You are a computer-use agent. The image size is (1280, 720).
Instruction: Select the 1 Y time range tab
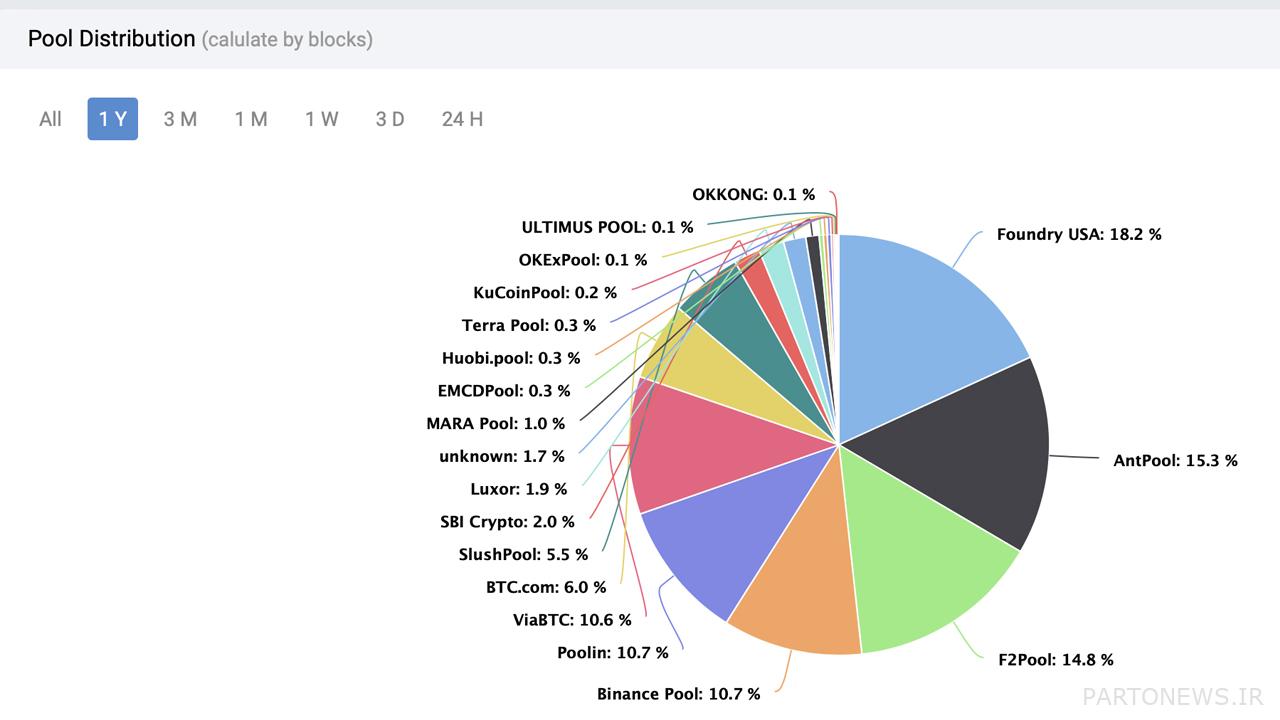point(113,119)
